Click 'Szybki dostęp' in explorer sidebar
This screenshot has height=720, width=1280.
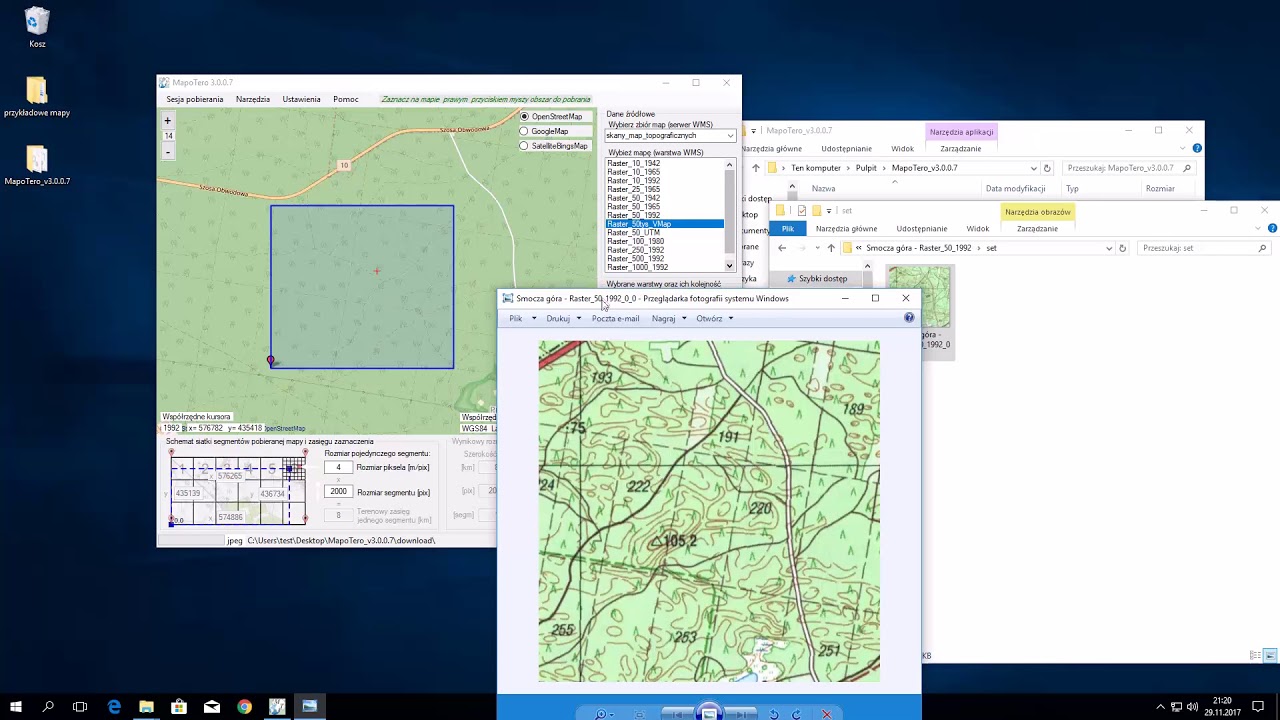(822, 279)
